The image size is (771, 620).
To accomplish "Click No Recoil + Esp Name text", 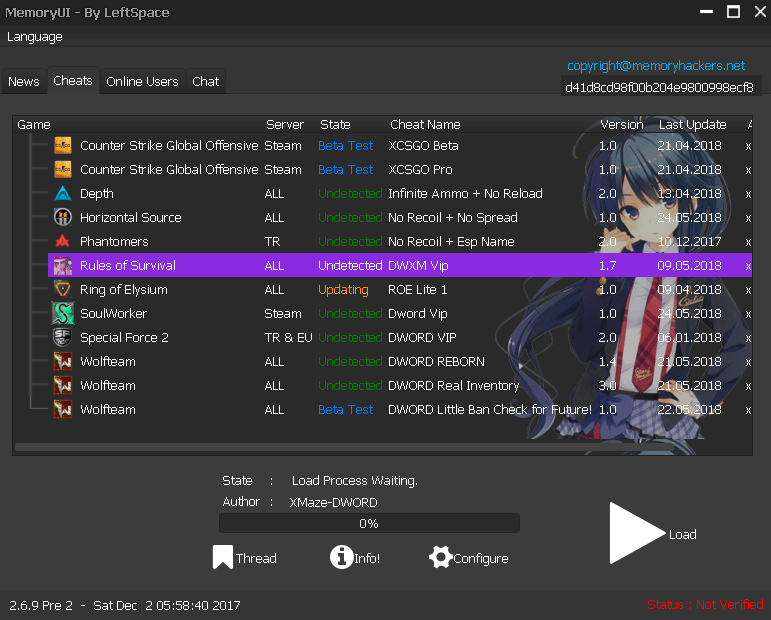I will point(451,241).
